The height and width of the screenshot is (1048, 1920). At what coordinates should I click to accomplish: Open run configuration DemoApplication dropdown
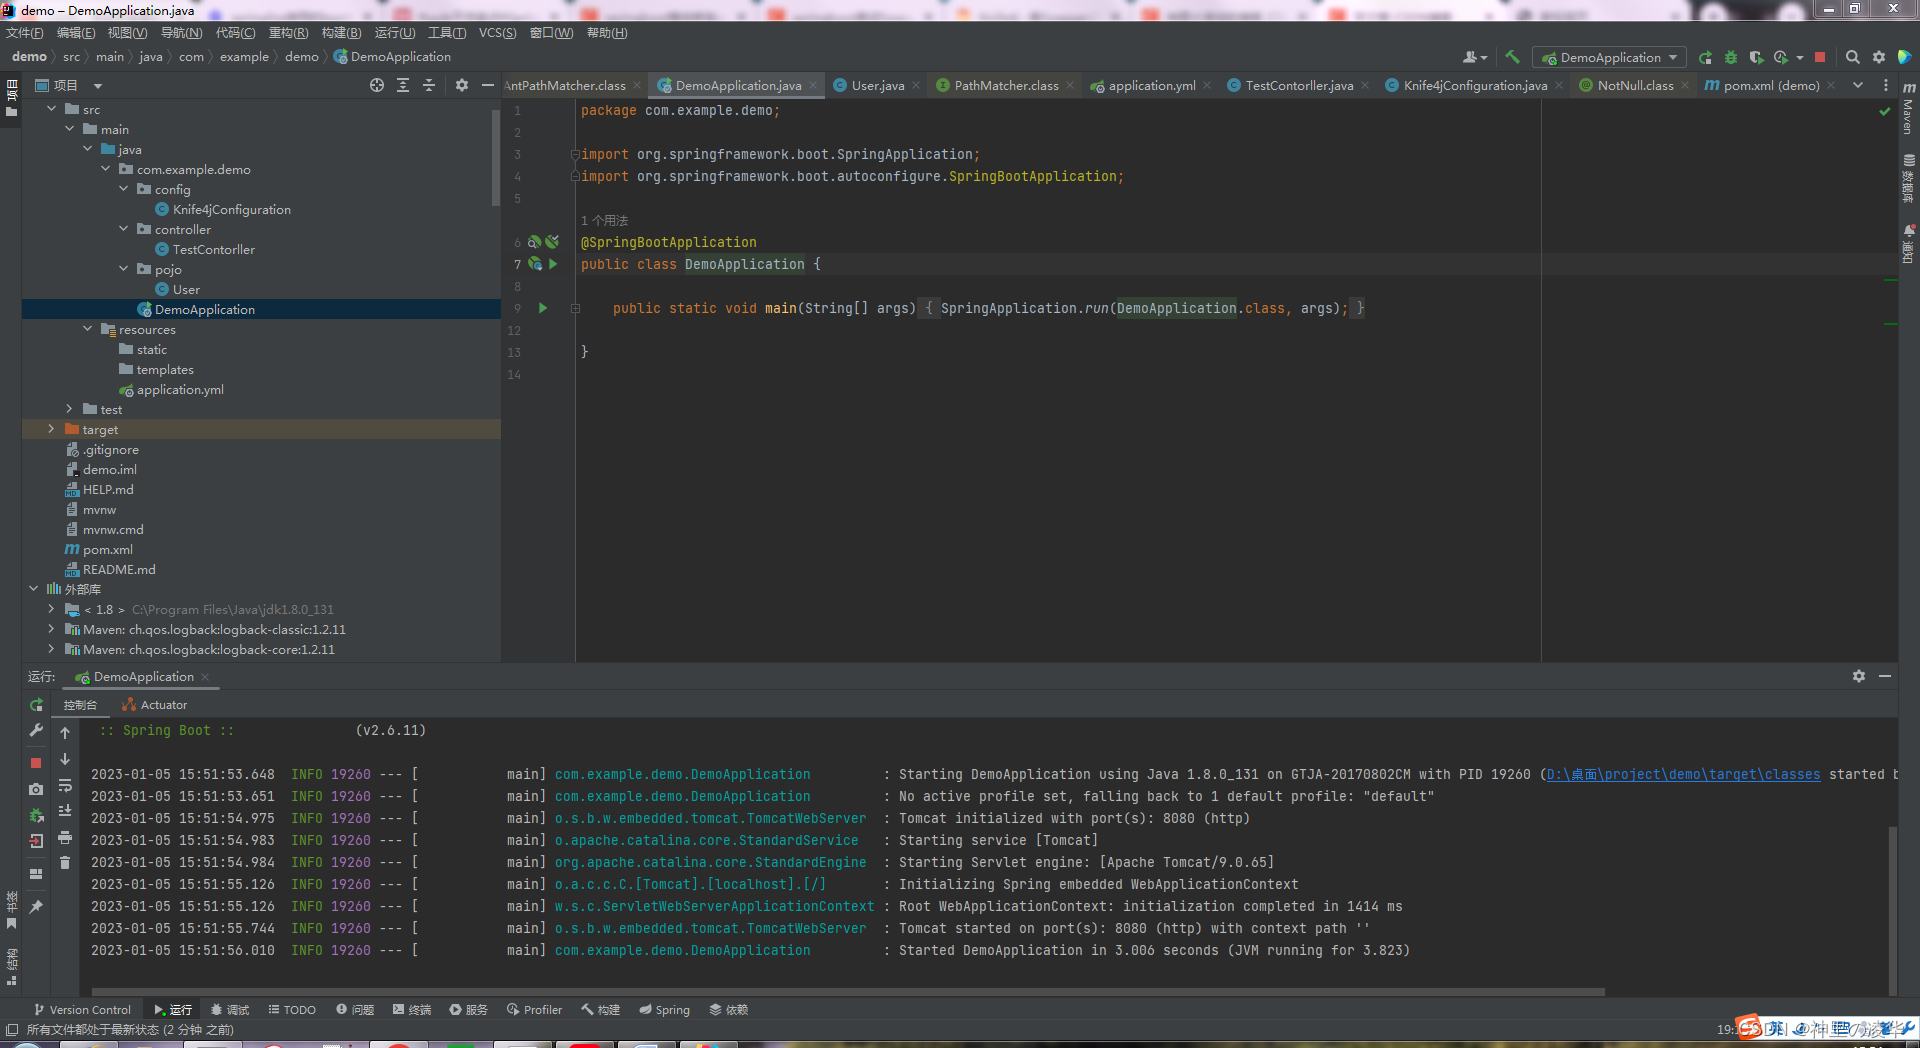1609,57
